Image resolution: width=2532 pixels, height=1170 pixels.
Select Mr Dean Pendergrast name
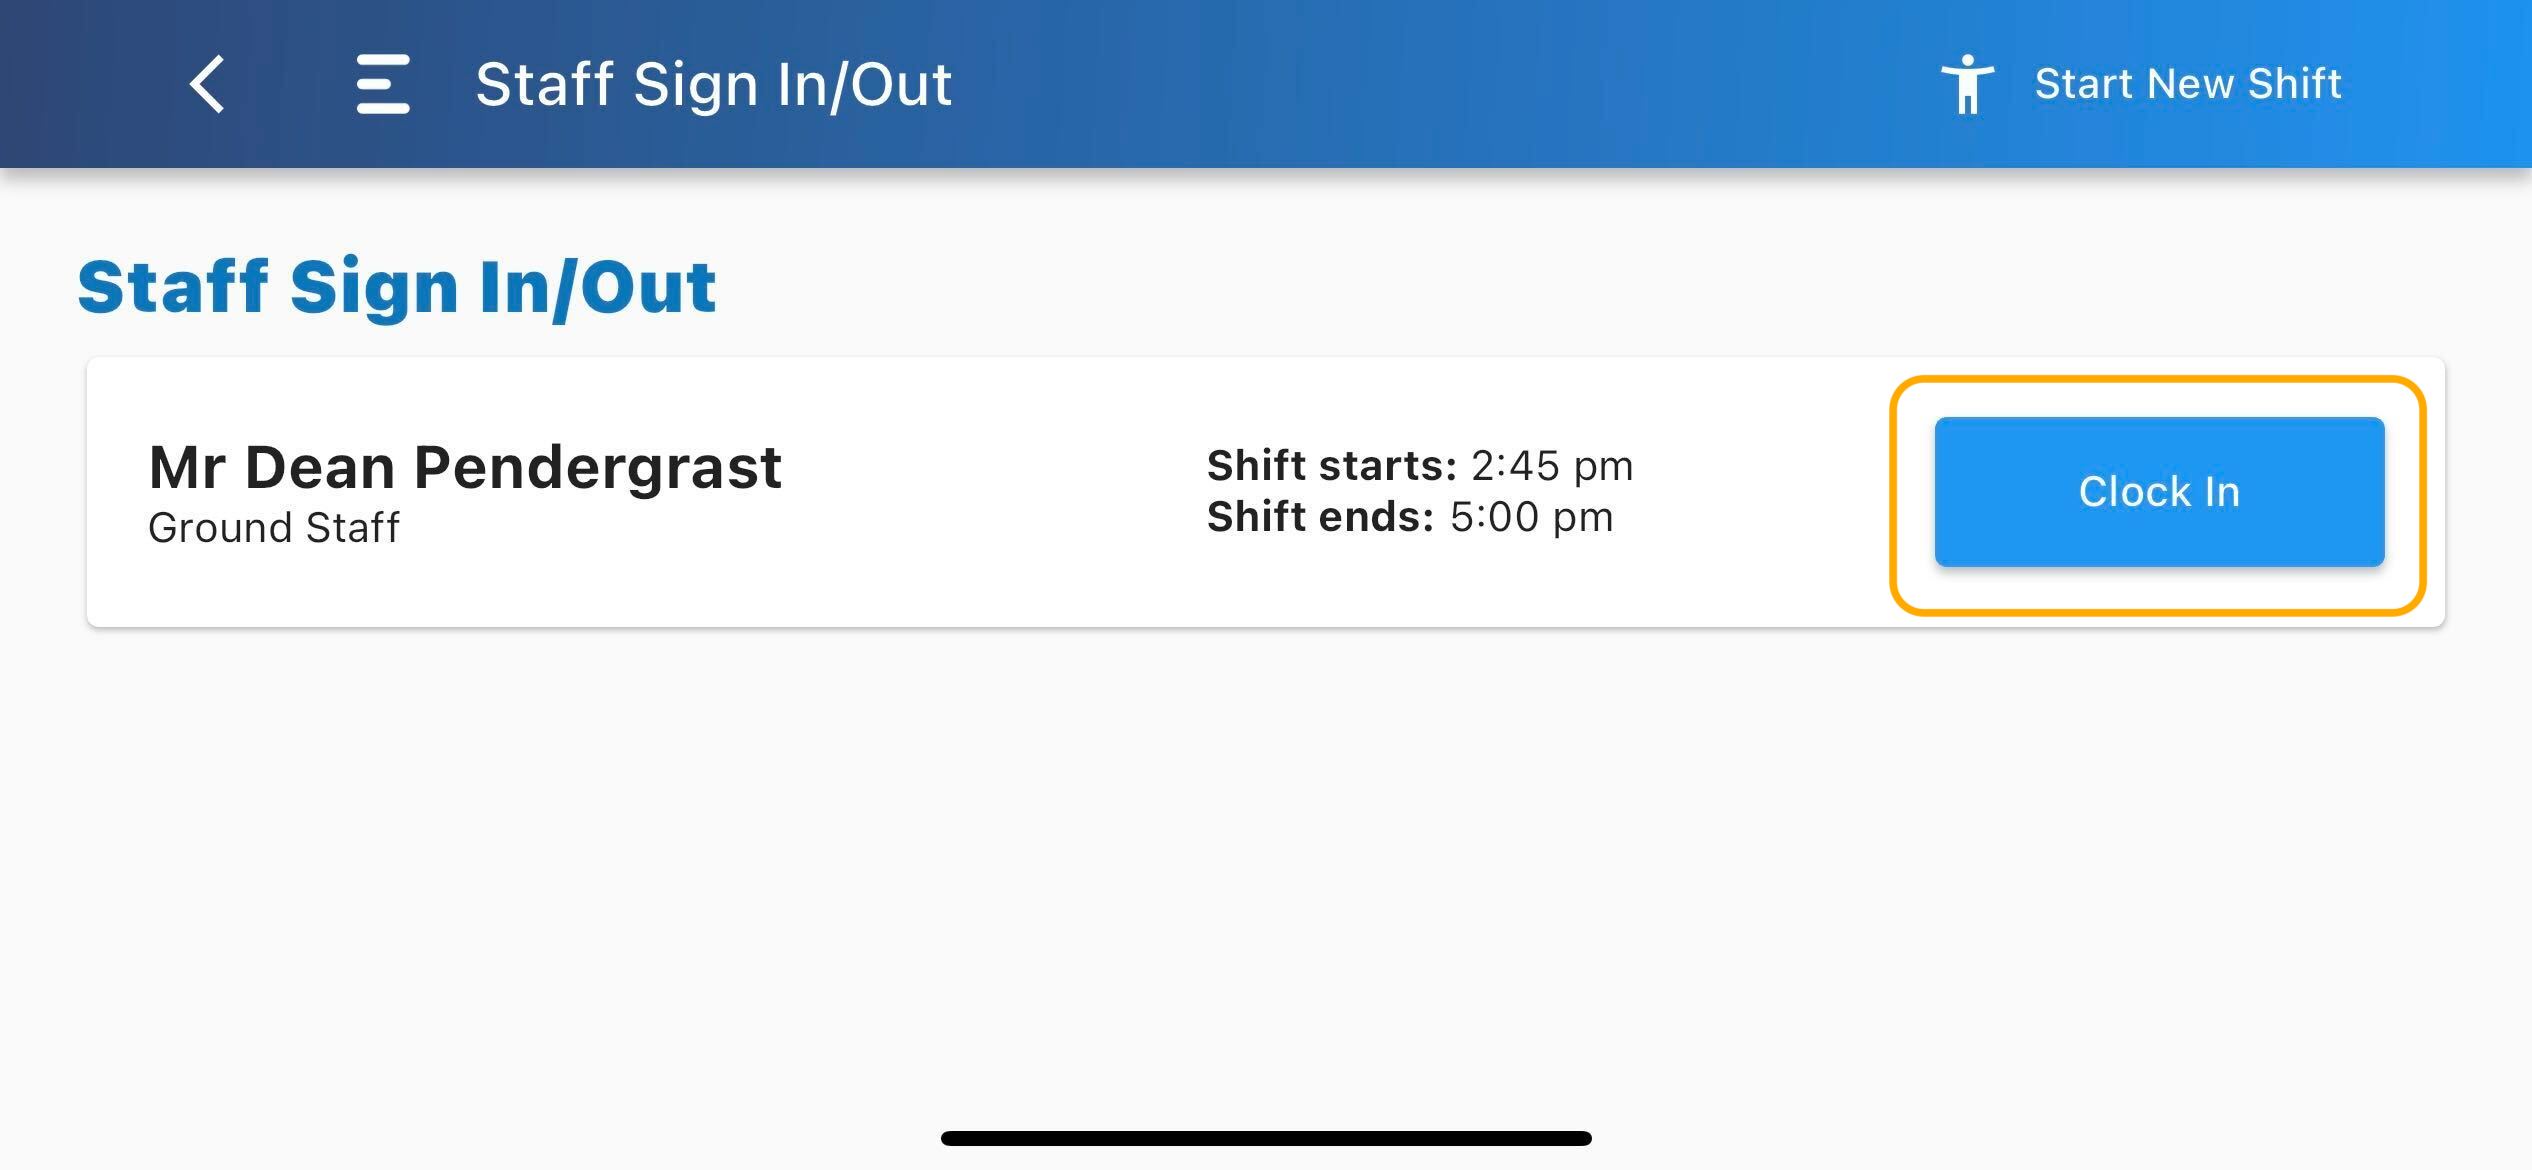coord(464,467)
